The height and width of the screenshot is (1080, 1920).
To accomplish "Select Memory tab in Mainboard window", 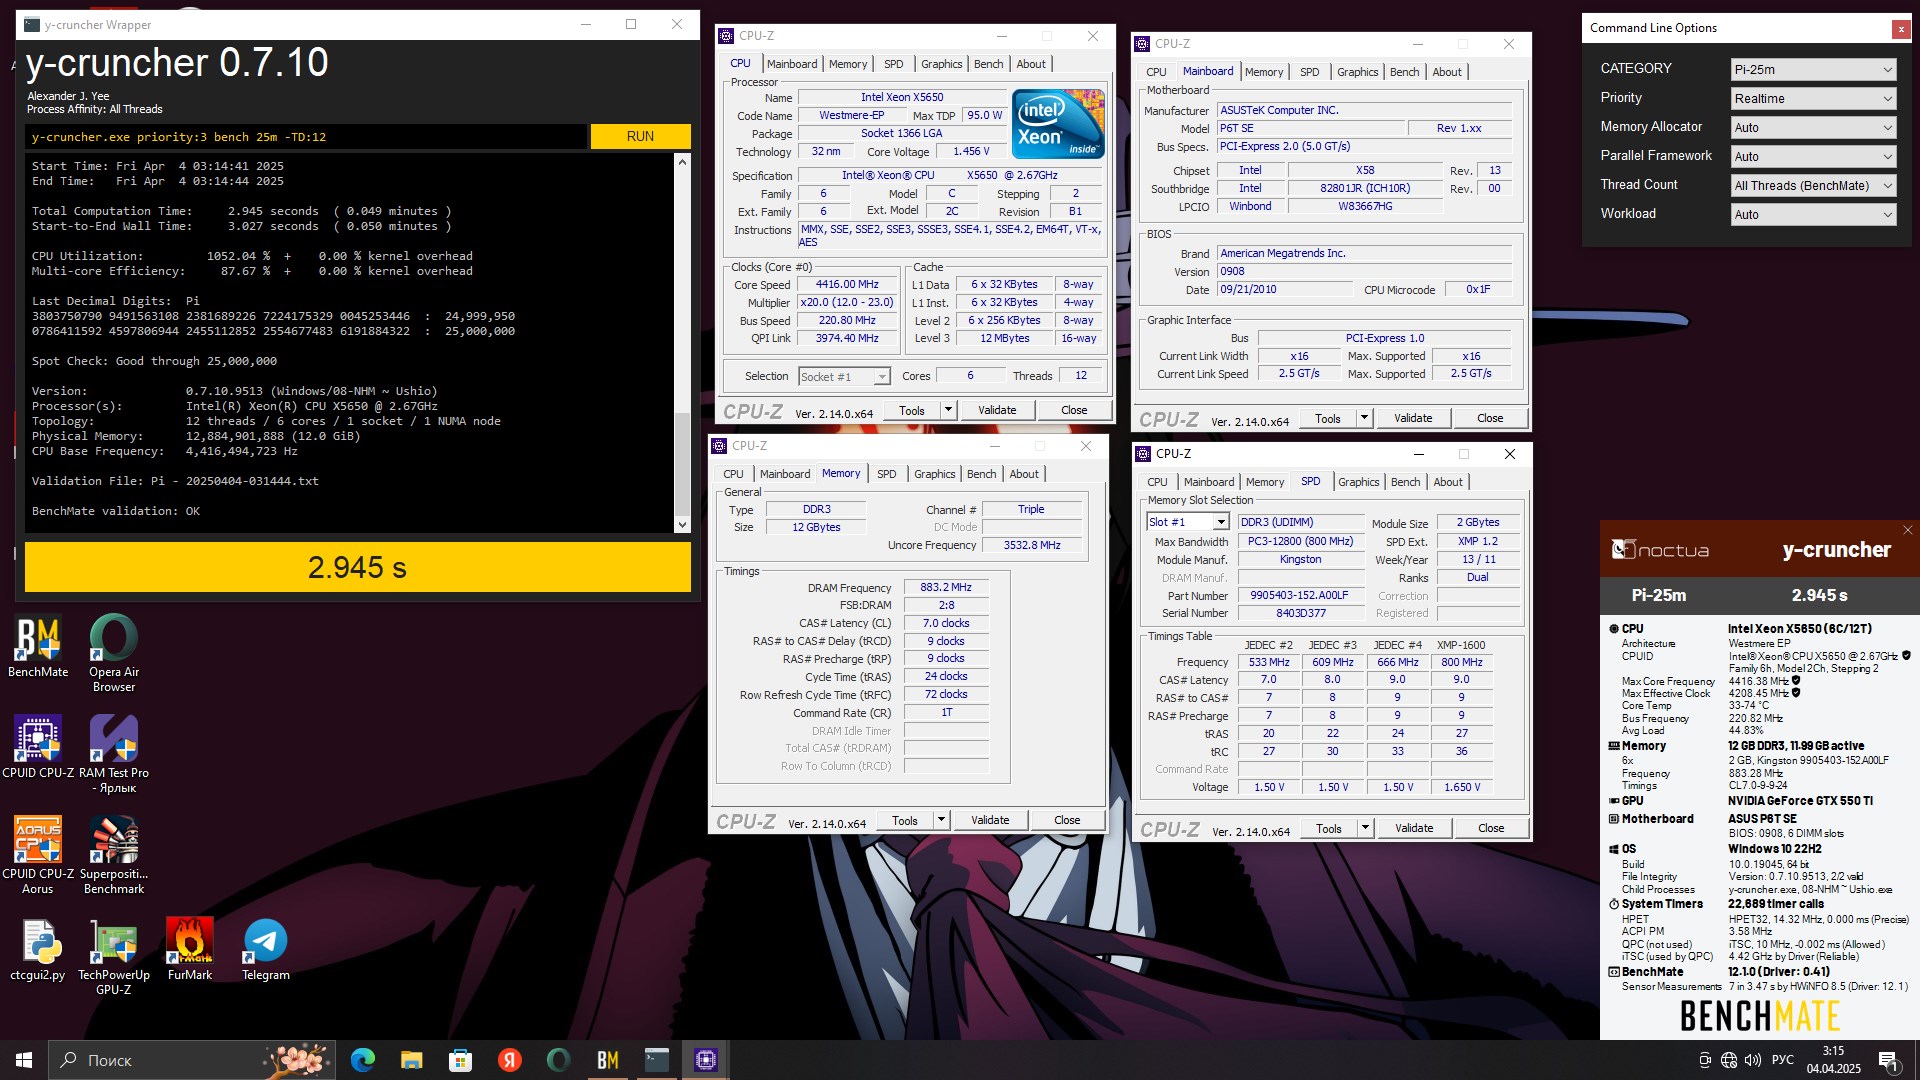I will (x=1264, y=72).
